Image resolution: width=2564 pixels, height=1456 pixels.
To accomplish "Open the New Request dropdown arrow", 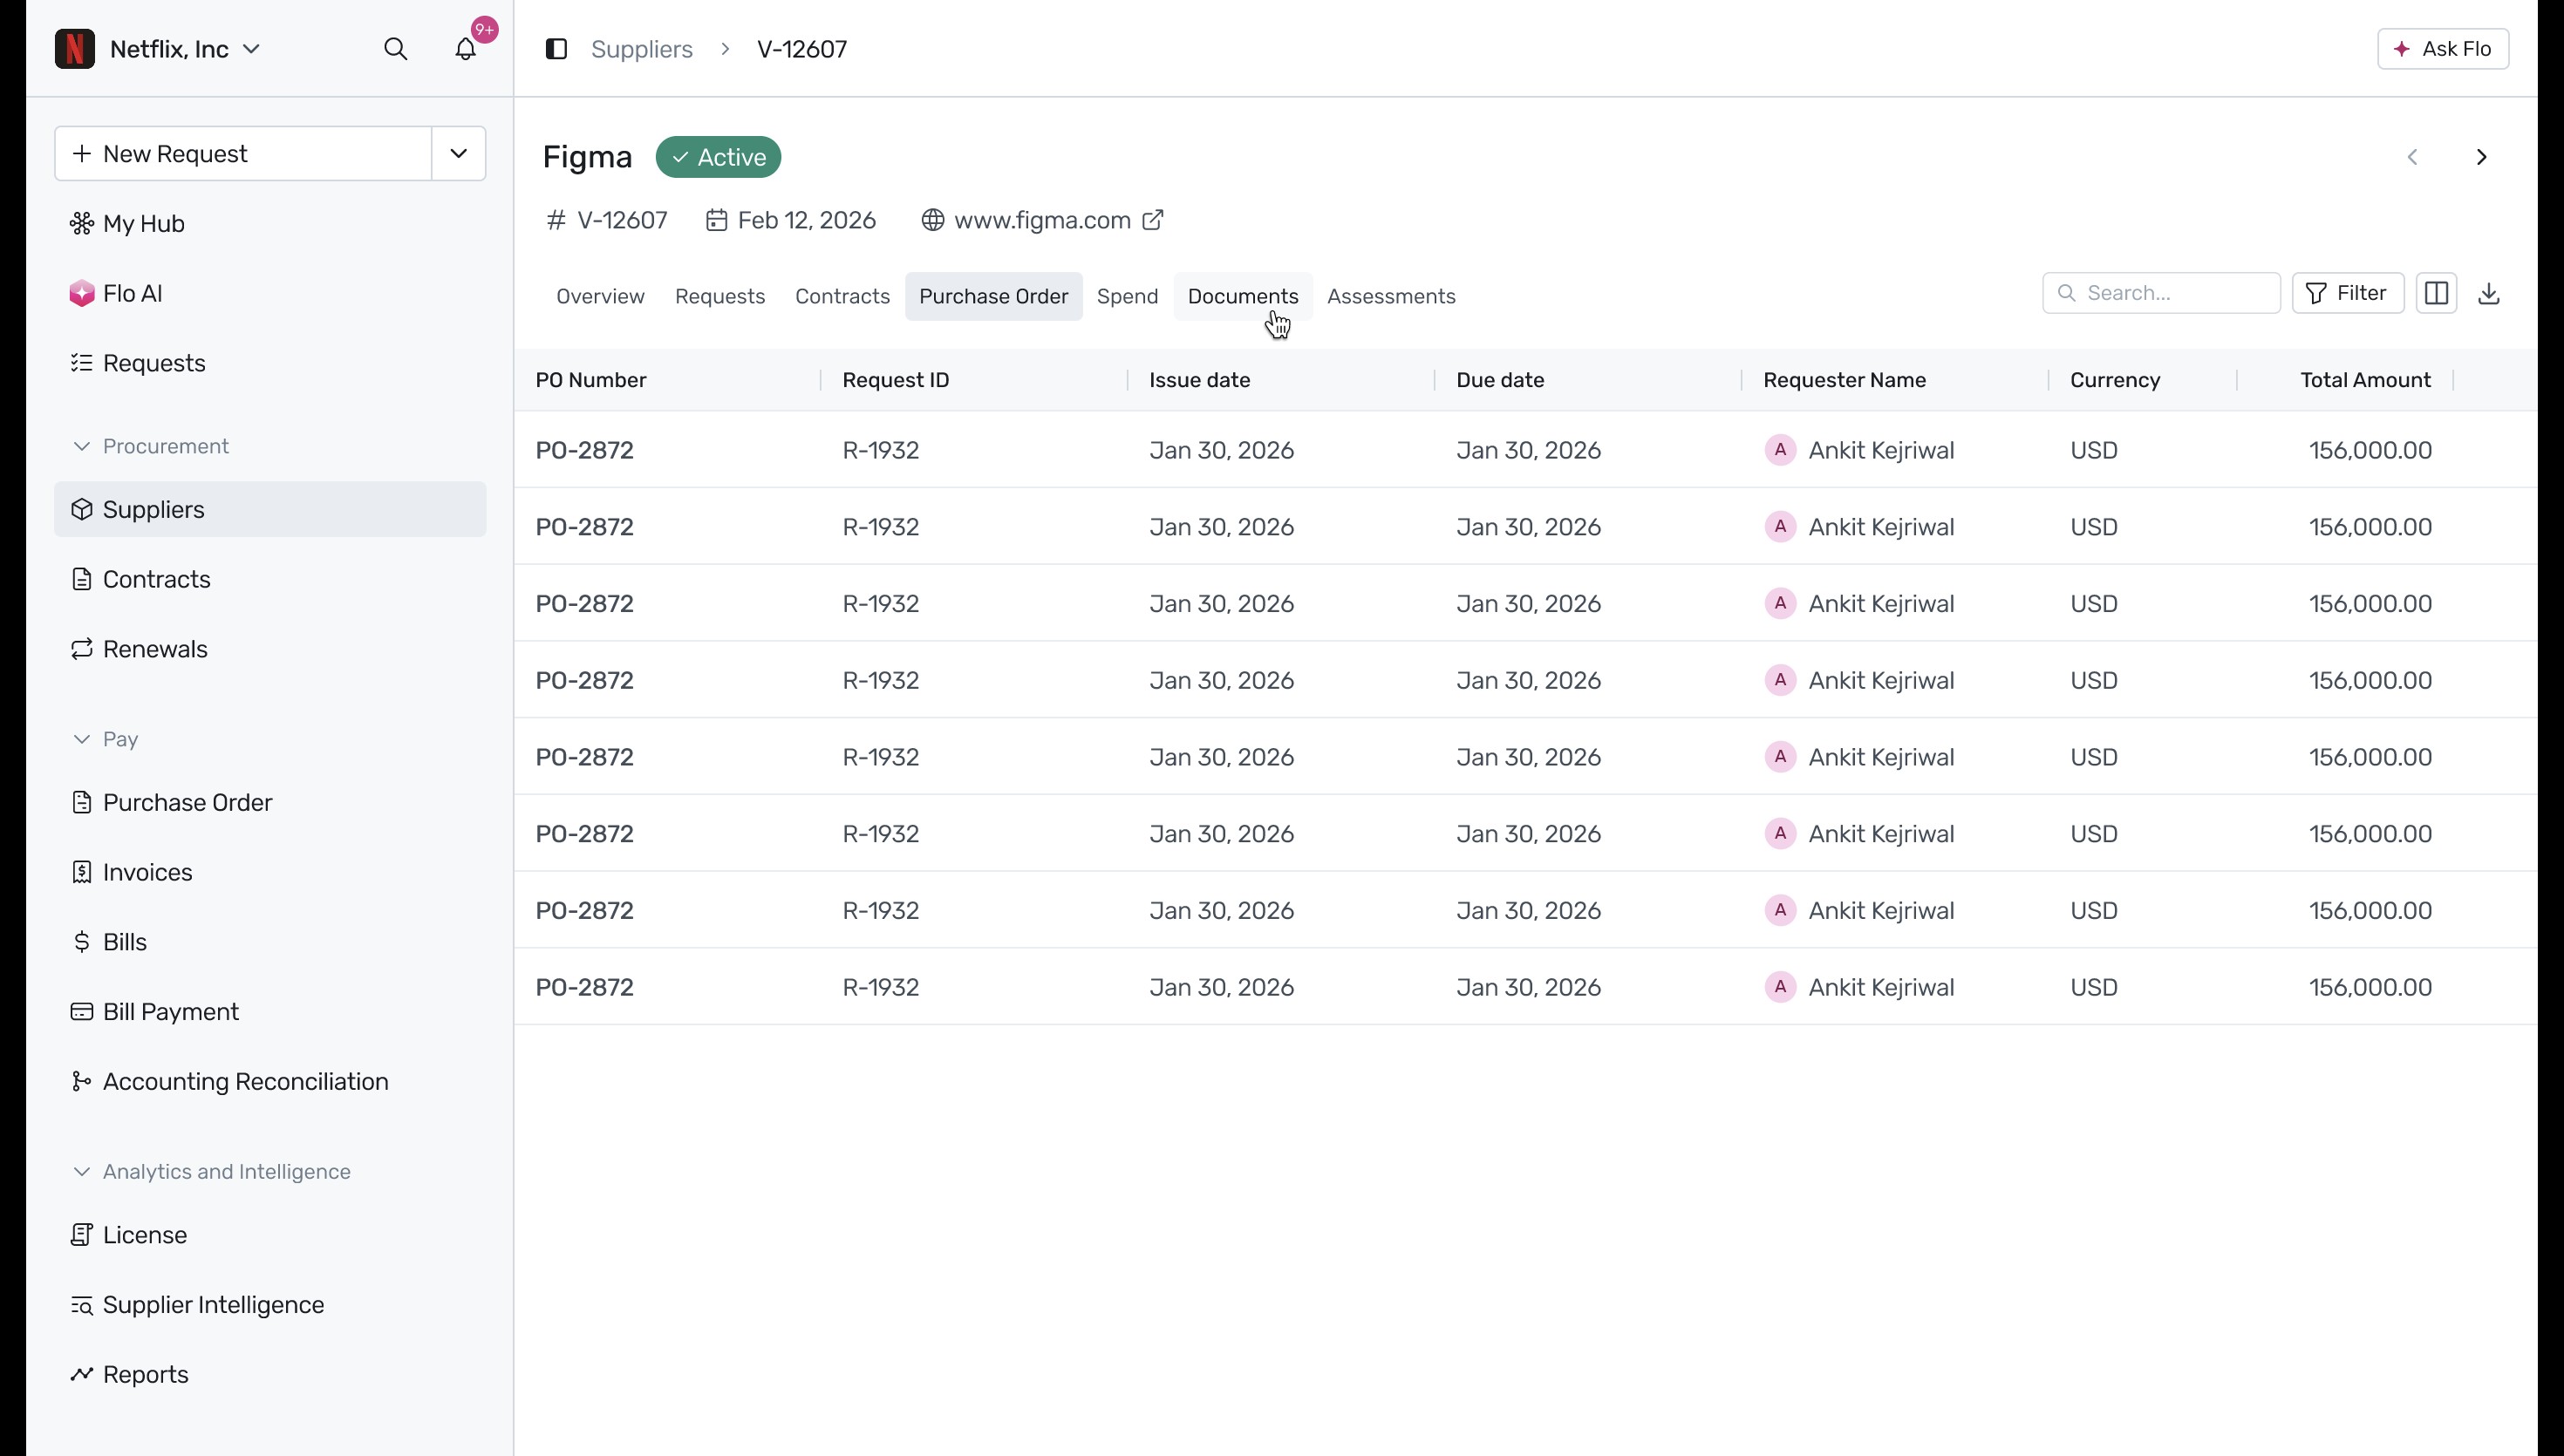I will 459,154.
